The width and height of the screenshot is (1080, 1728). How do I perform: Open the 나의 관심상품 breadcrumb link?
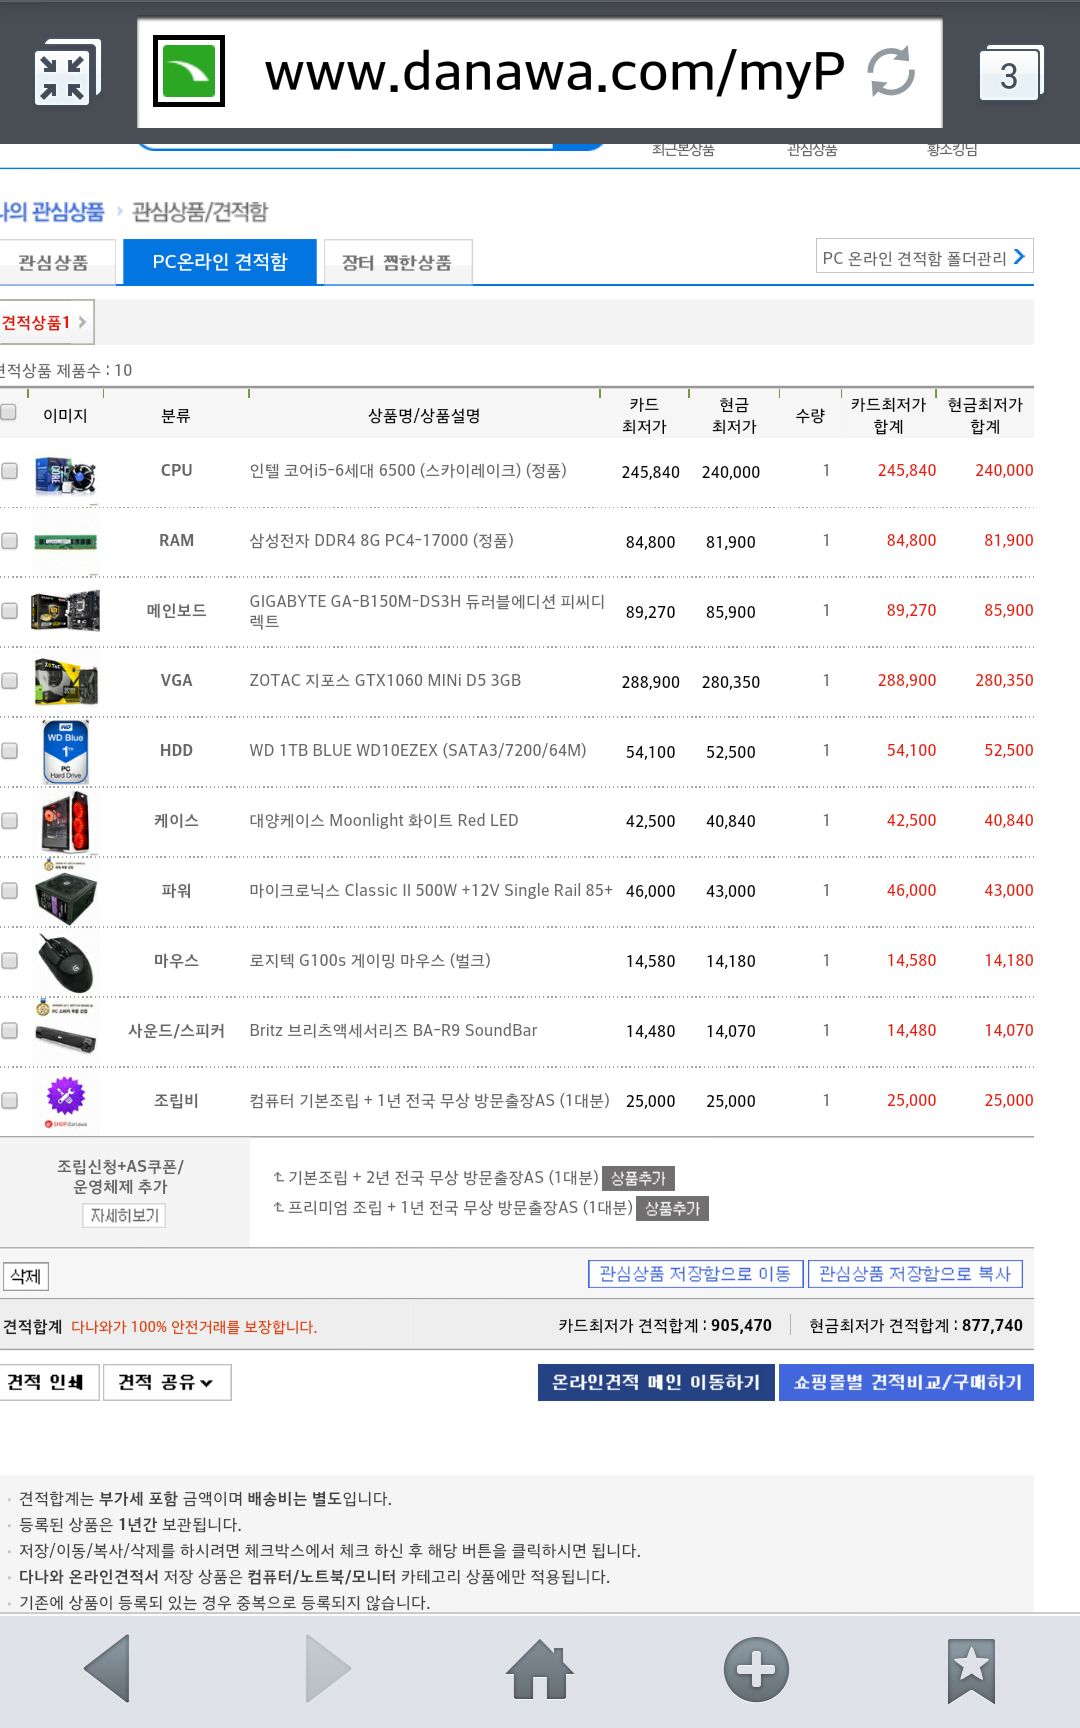(52, 211)
